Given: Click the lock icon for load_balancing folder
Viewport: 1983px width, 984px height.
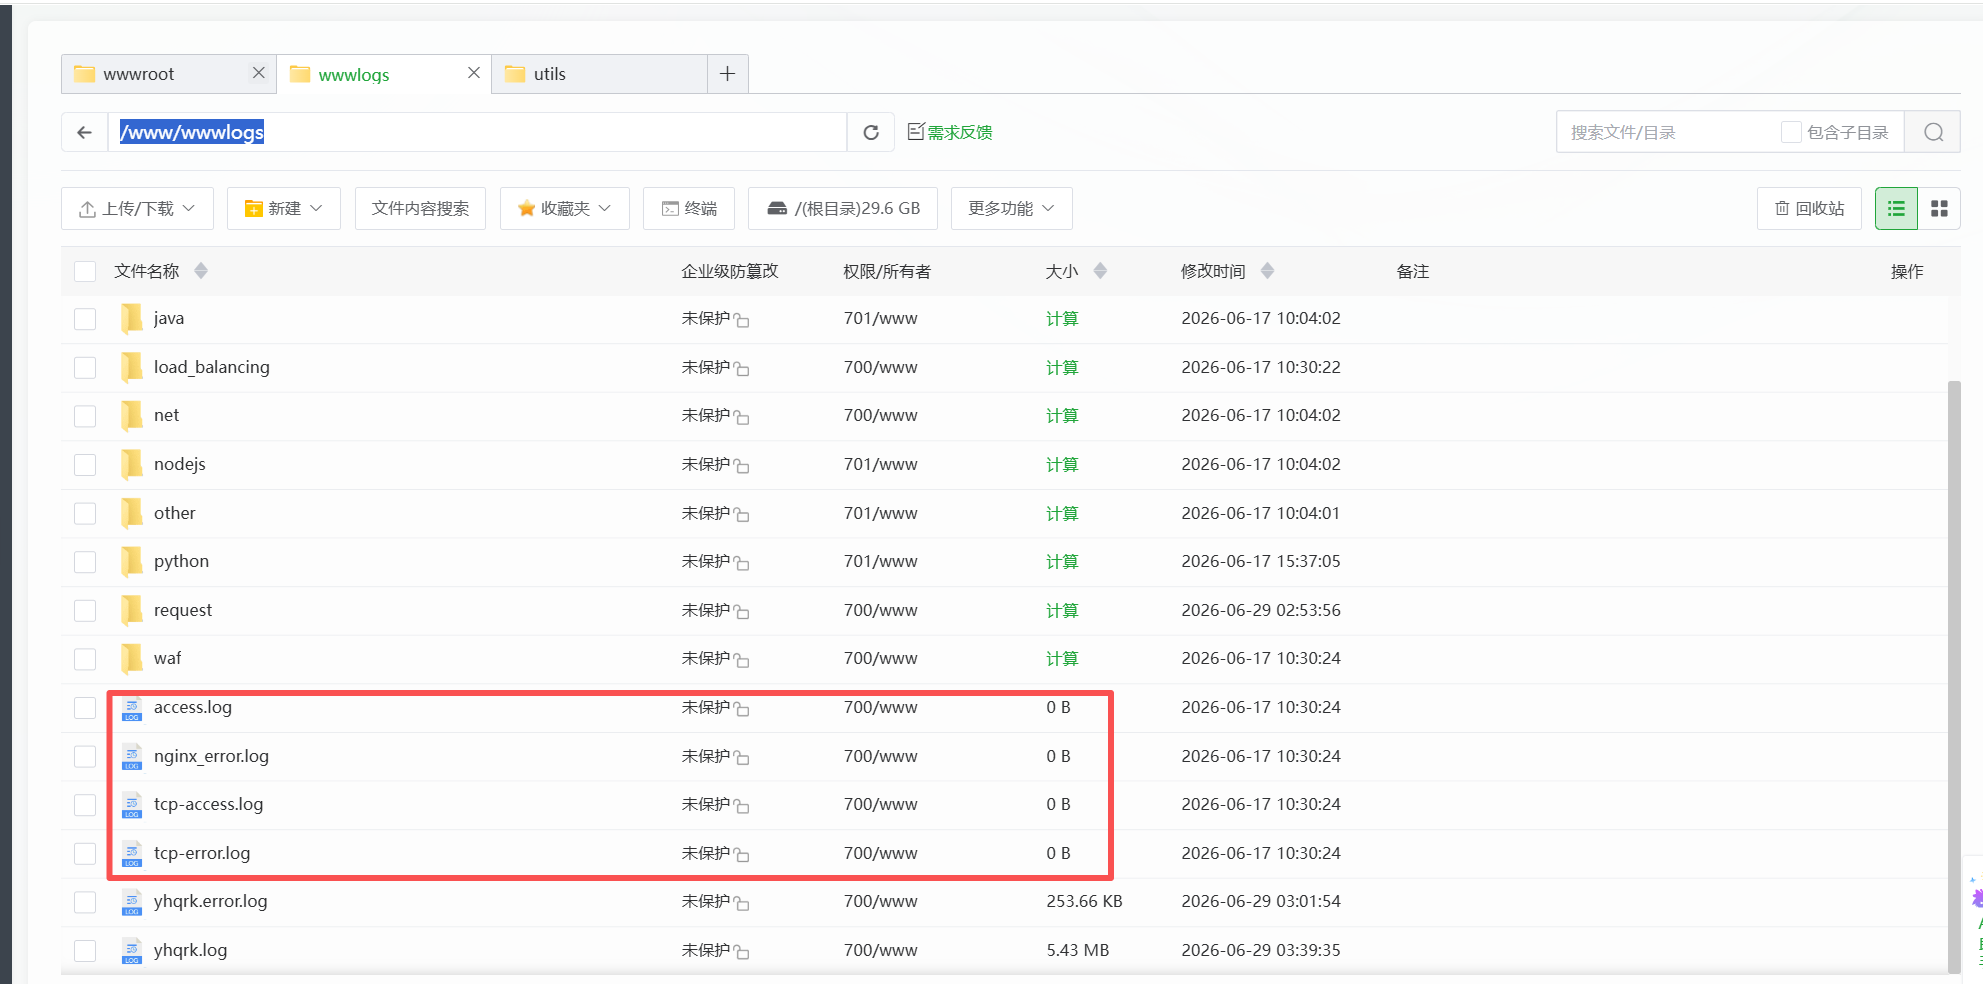Looking at the screenshot, I should pos(742,369).
